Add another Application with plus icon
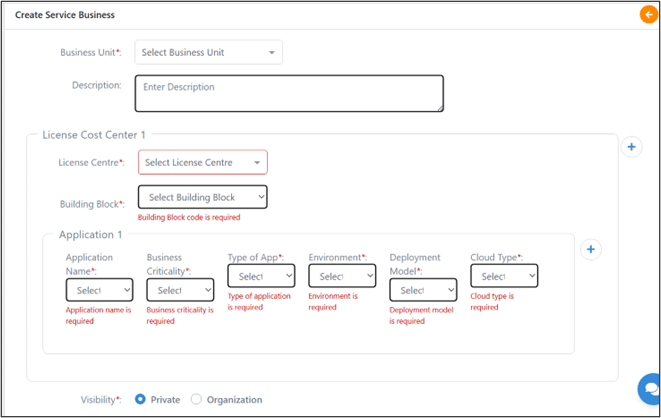Viewport: 661px width, 418px height. coord(591,249)
